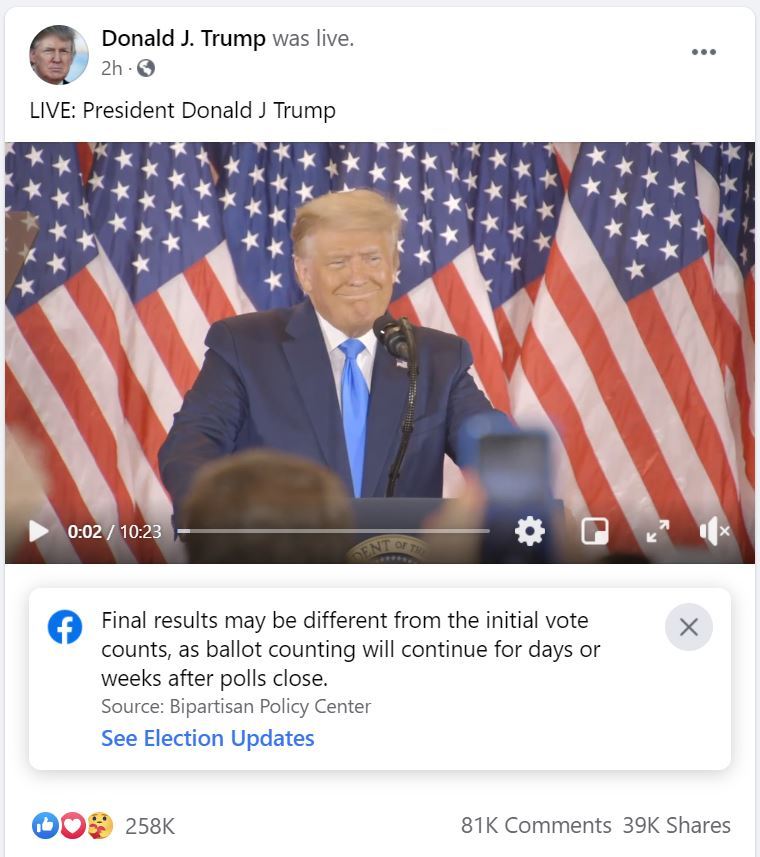Enable picture-in-picture mode icon
This screenshot has height=857, width=760.
click(595, 531)
